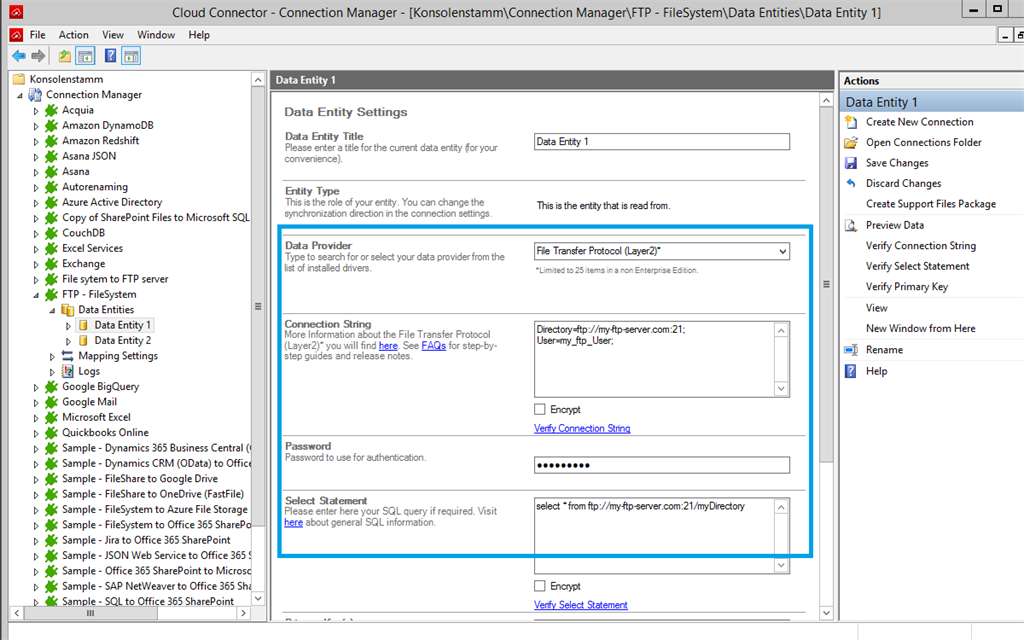
Task: Click the Verify Connection String link
Action: pyautogui.click(x=582, y=429)
